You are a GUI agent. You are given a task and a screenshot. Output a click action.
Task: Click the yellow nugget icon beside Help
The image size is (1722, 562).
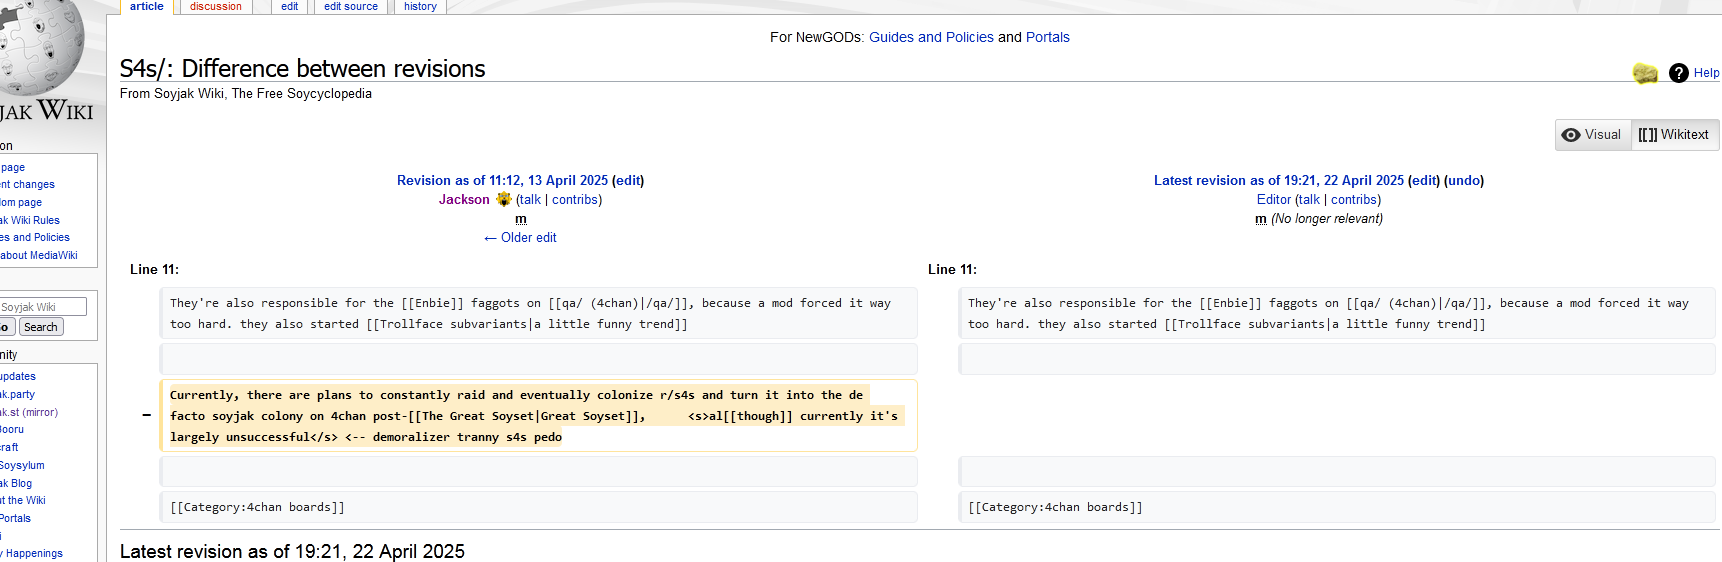pos(1645,73)
